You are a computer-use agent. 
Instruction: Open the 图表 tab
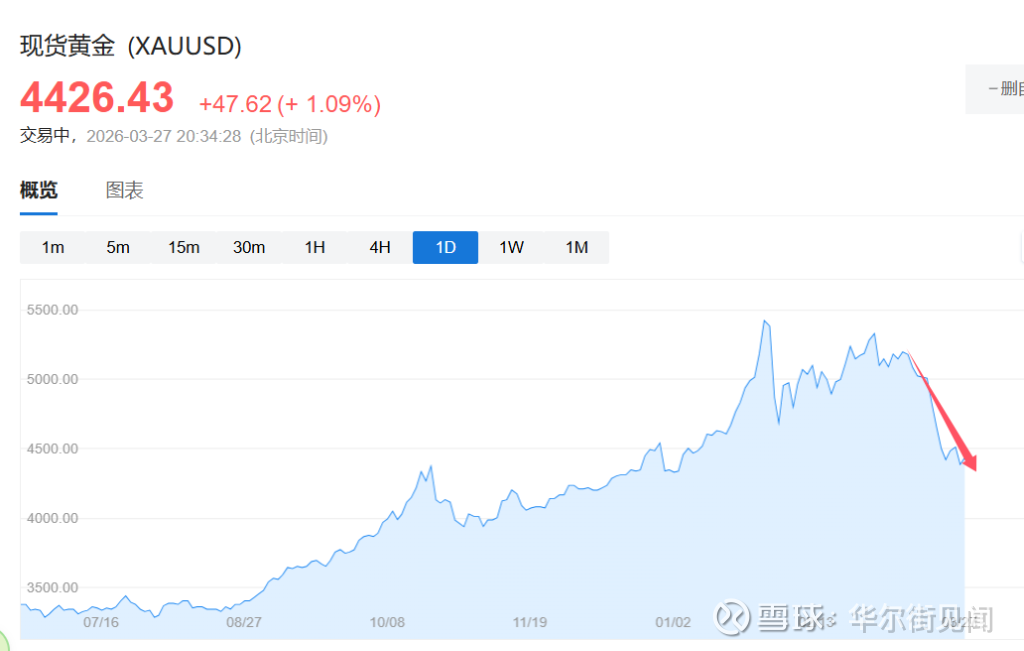(x=125, y=190)
